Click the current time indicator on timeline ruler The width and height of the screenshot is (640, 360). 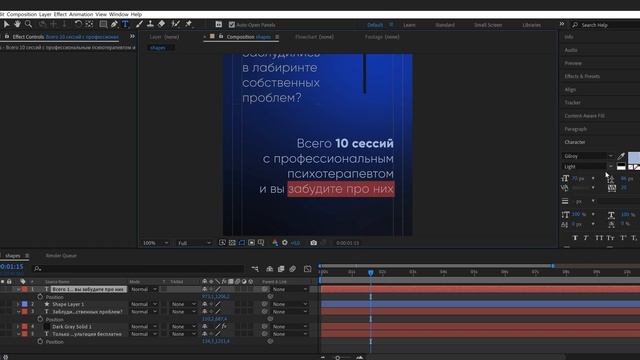[371, 272]
